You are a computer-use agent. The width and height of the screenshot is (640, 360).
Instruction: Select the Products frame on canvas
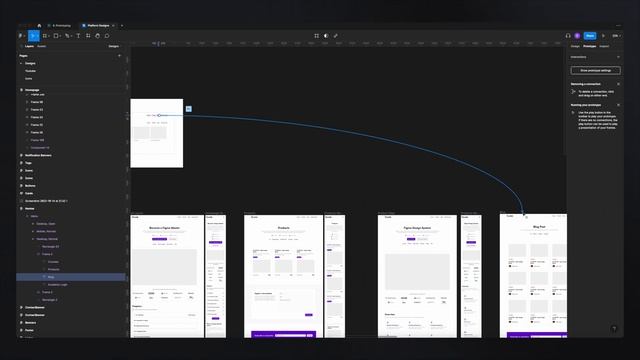(x=283, y=276)
